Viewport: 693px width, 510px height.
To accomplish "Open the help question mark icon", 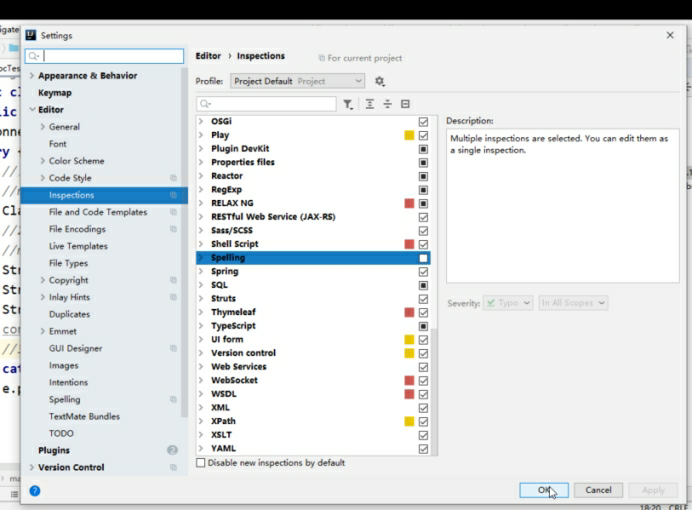I will coord(35,491).
